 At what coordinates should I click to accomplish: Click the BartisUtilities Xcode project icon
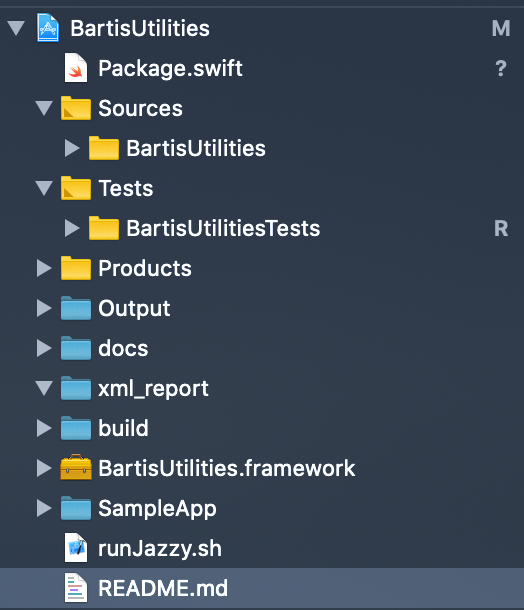click(48, 28)
